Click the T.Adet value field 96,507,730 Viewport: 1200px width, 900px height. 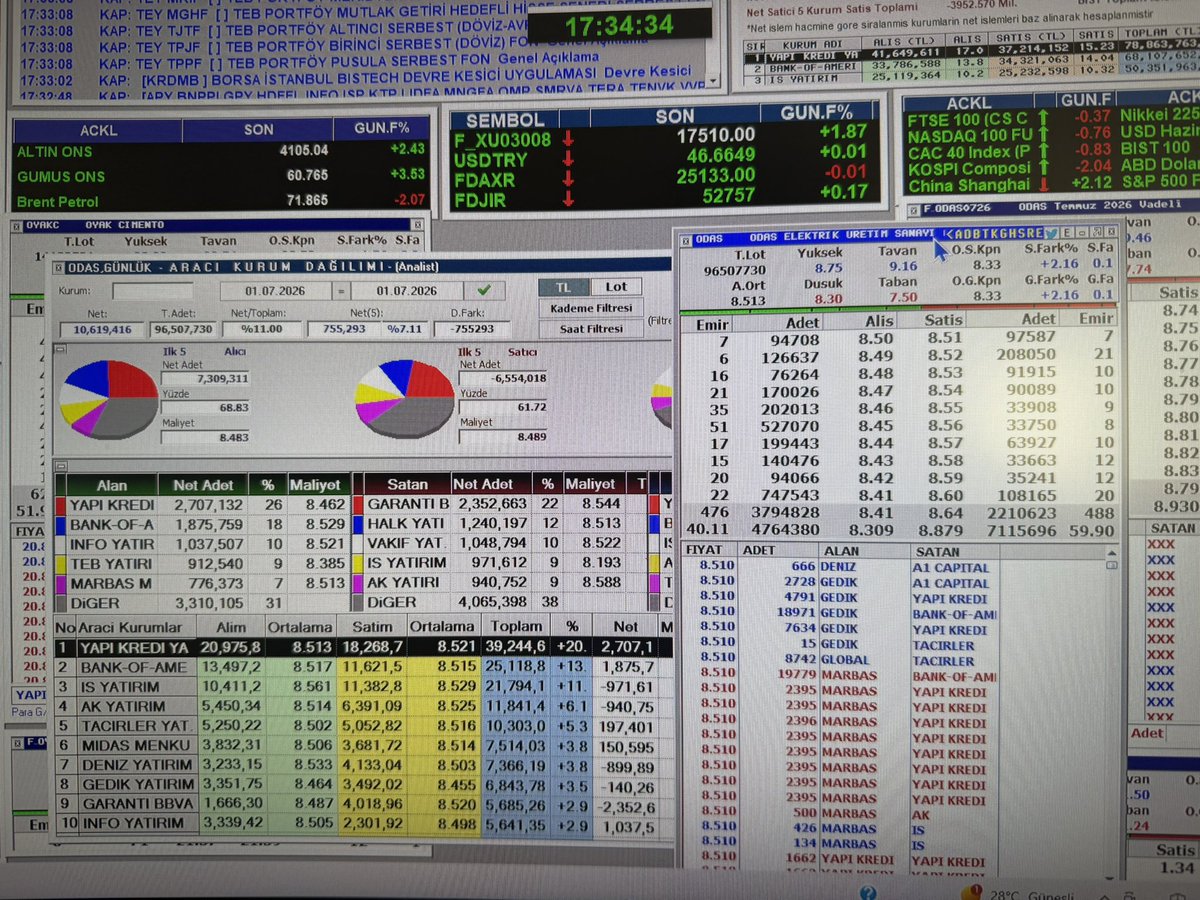(183, 328)
